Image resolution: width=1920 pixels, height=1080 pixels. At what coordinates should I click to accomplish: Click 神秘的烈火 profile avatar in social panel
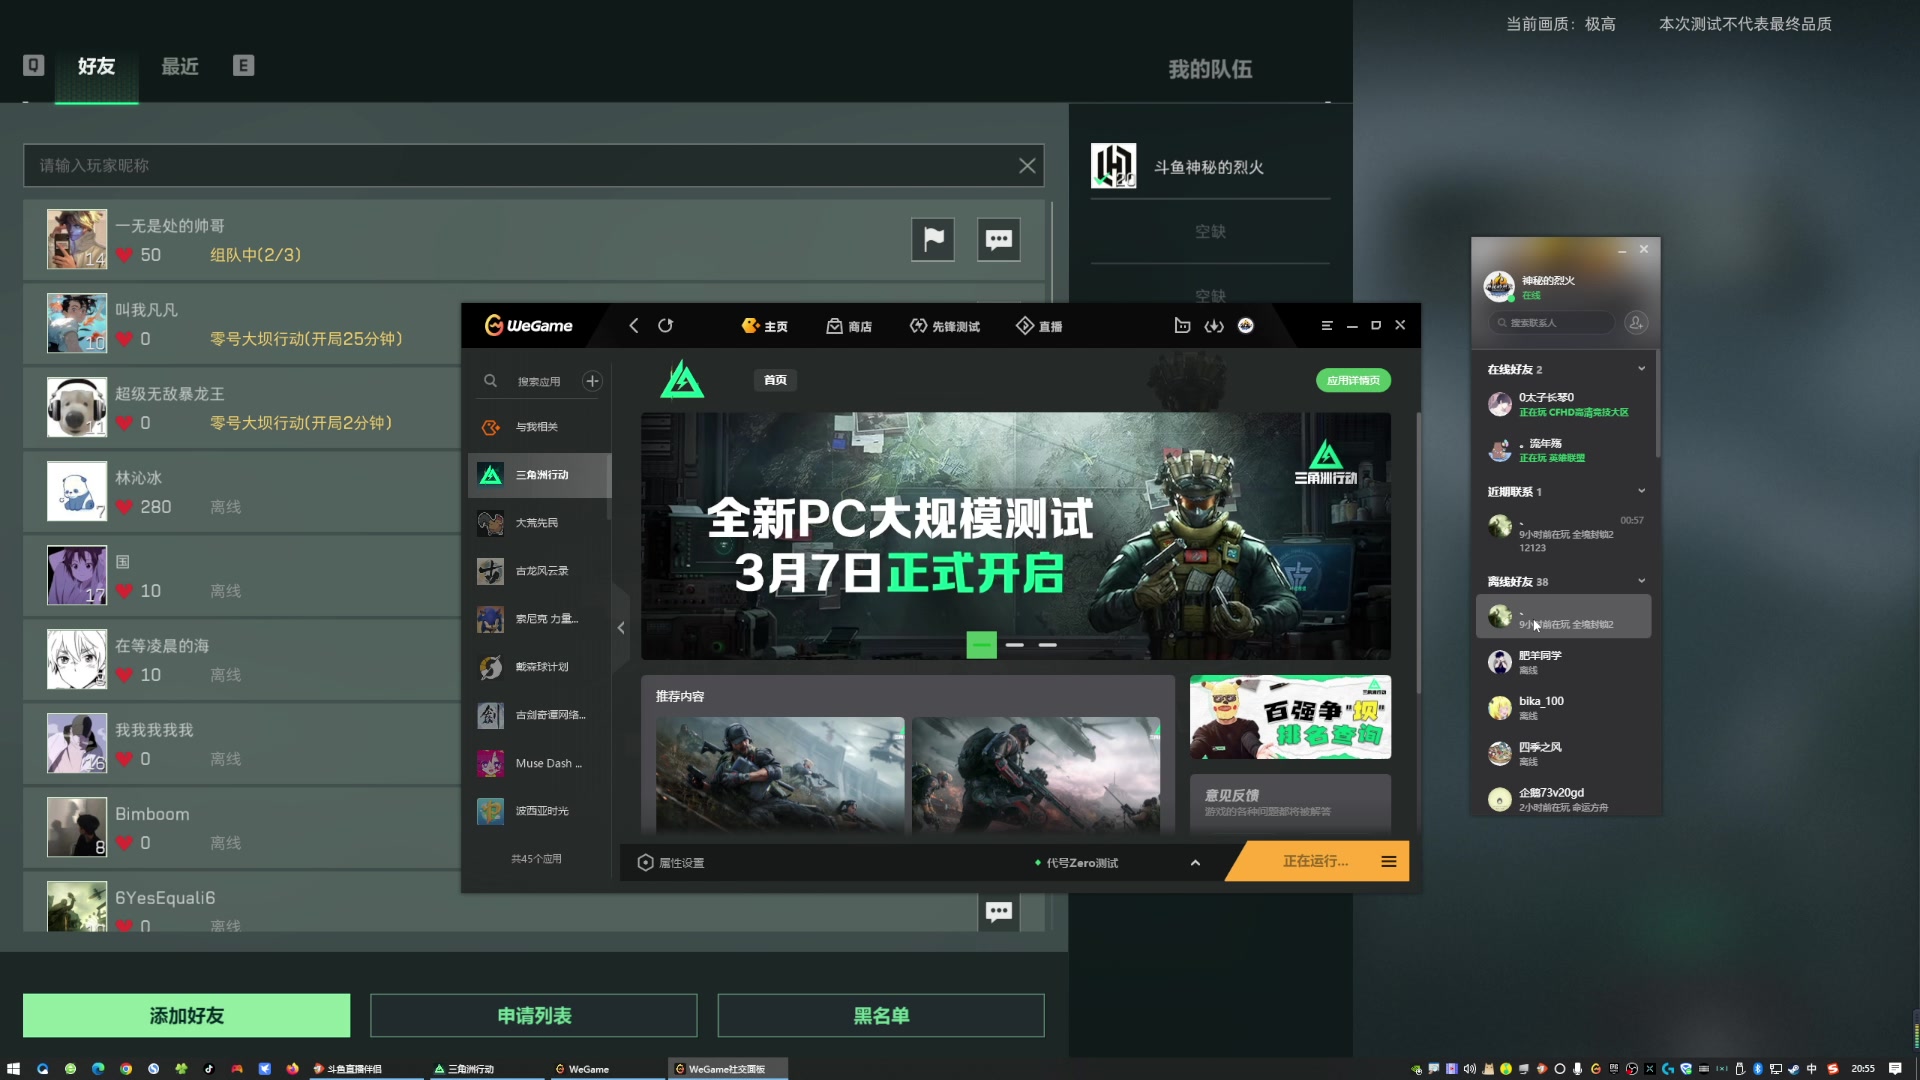point(1498,287)
